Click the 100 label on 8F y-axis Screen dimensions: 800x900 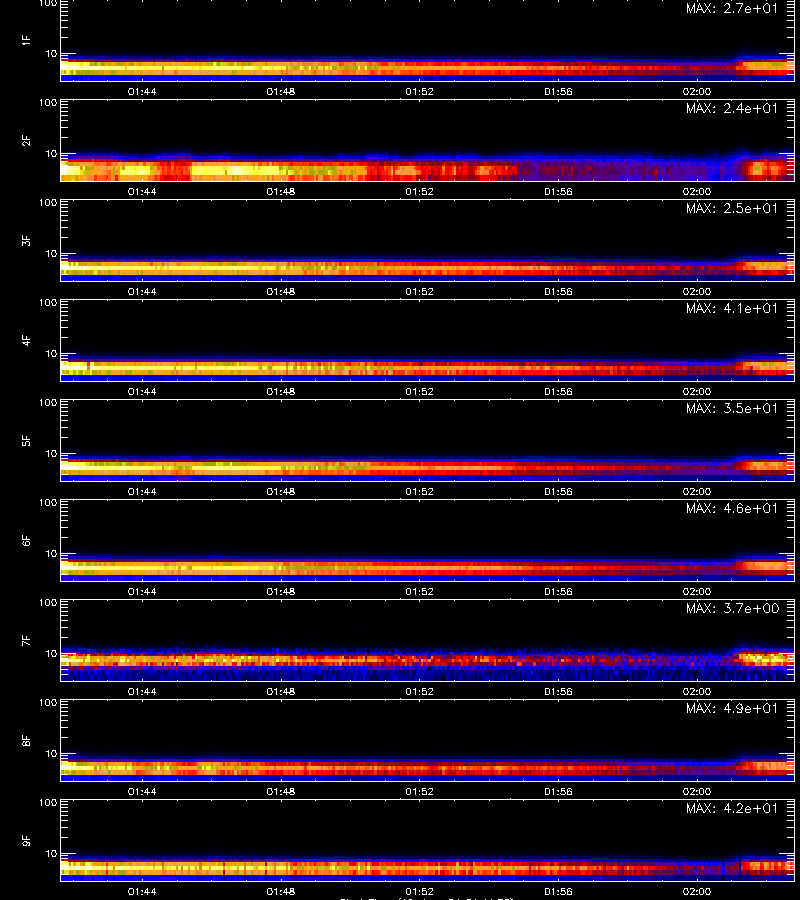(48, 703)
